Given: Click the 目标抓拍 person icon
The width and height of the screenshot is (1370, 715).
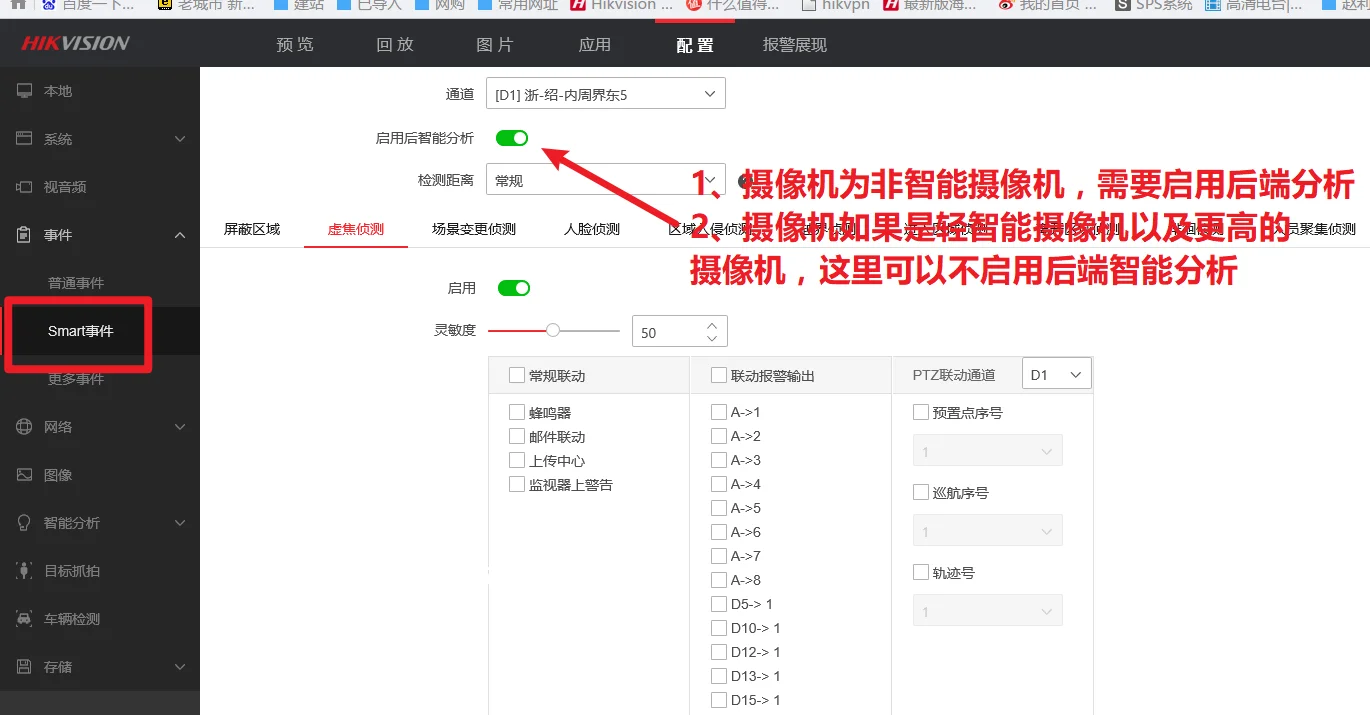Looking at the screenshot, I should coord(25,571).
